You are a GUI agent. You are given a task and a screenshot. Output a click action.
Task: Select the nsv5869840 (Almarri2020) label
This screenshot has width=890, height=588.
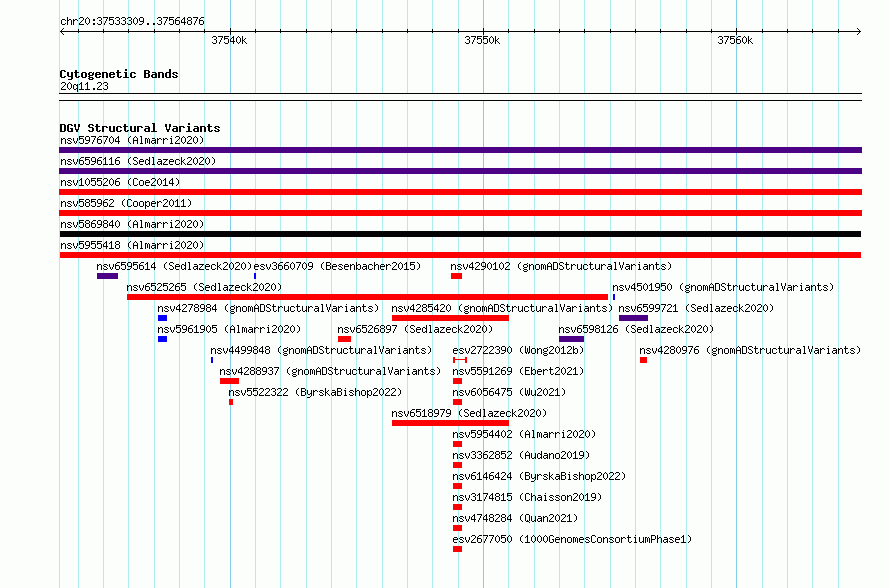point(132,224)
